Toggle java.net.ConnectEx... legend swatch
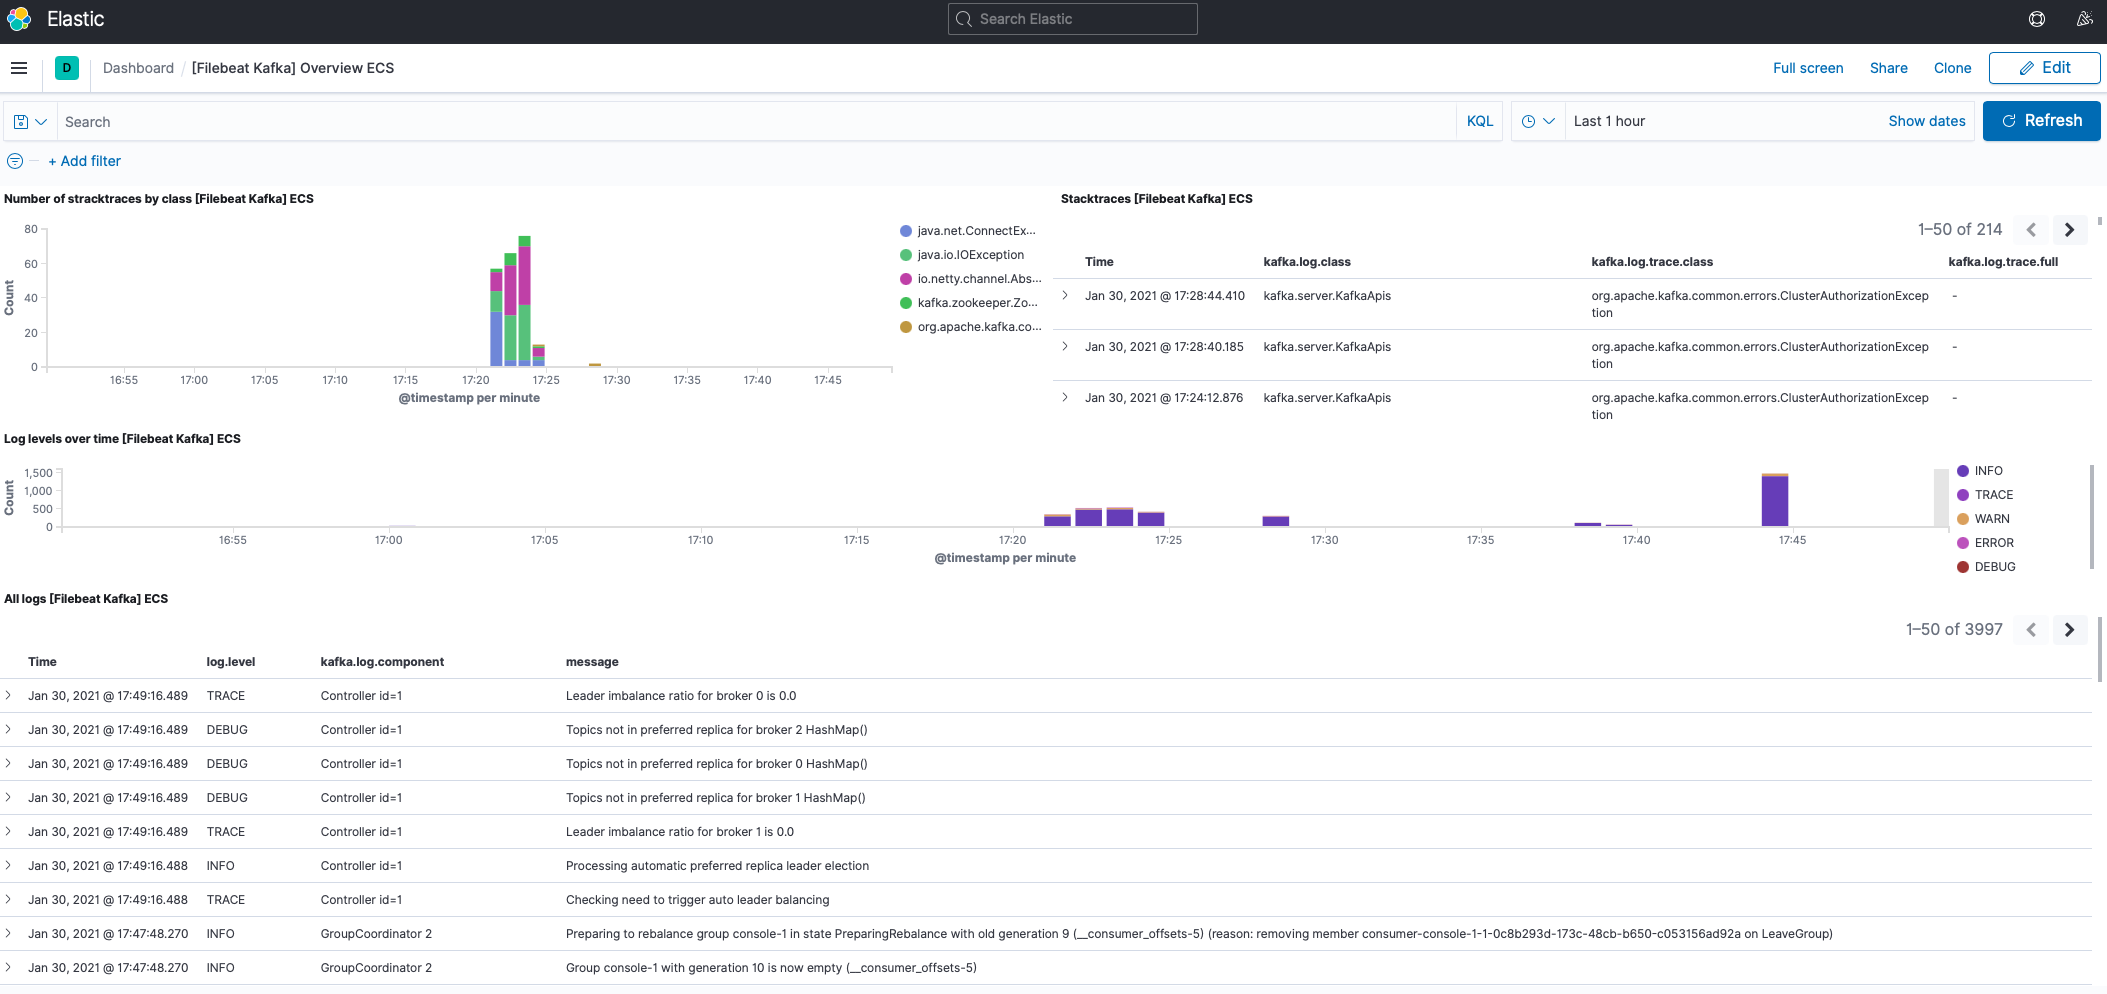The image size is (2107, 994). point(906,231)
